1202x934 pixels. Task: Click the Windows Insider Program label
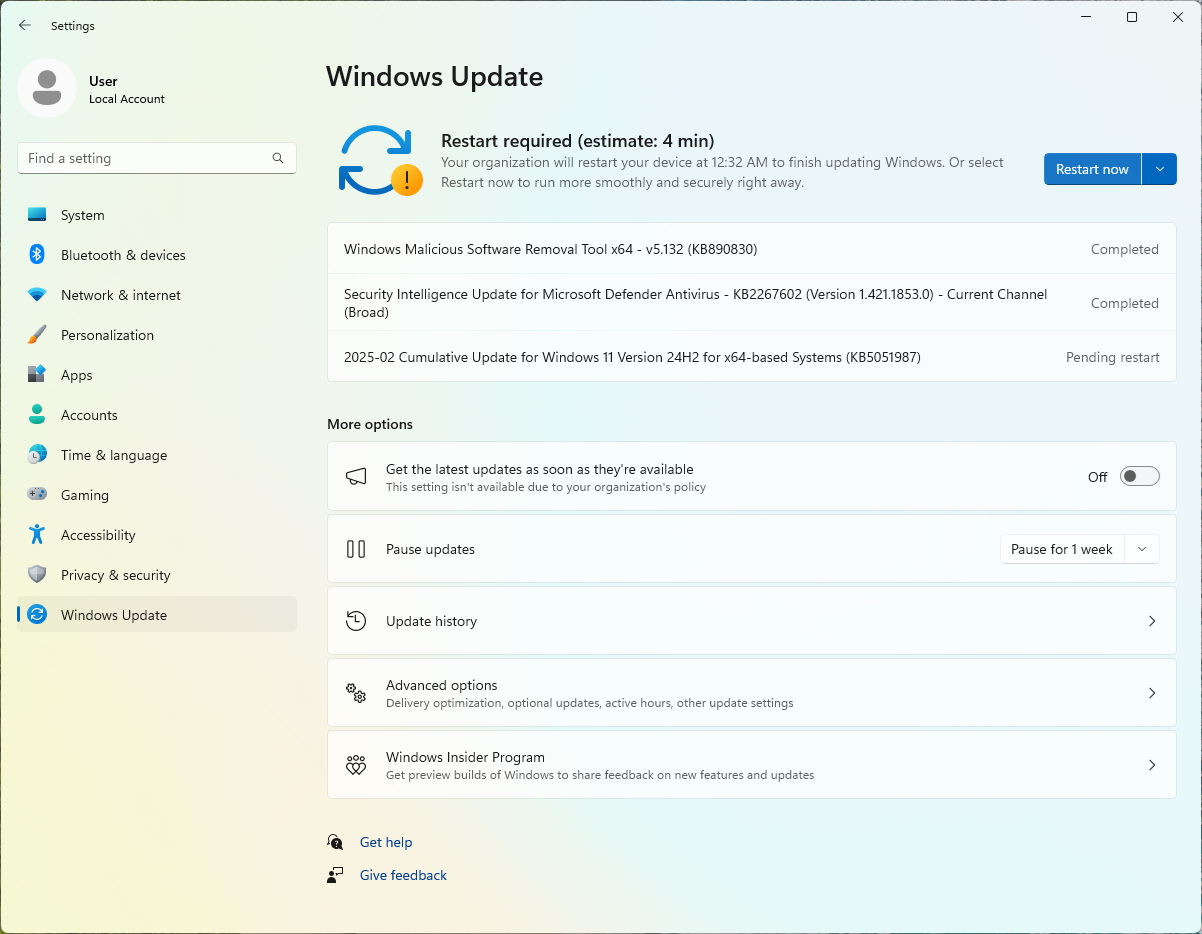pyautogui.click(x=465, y=757)
